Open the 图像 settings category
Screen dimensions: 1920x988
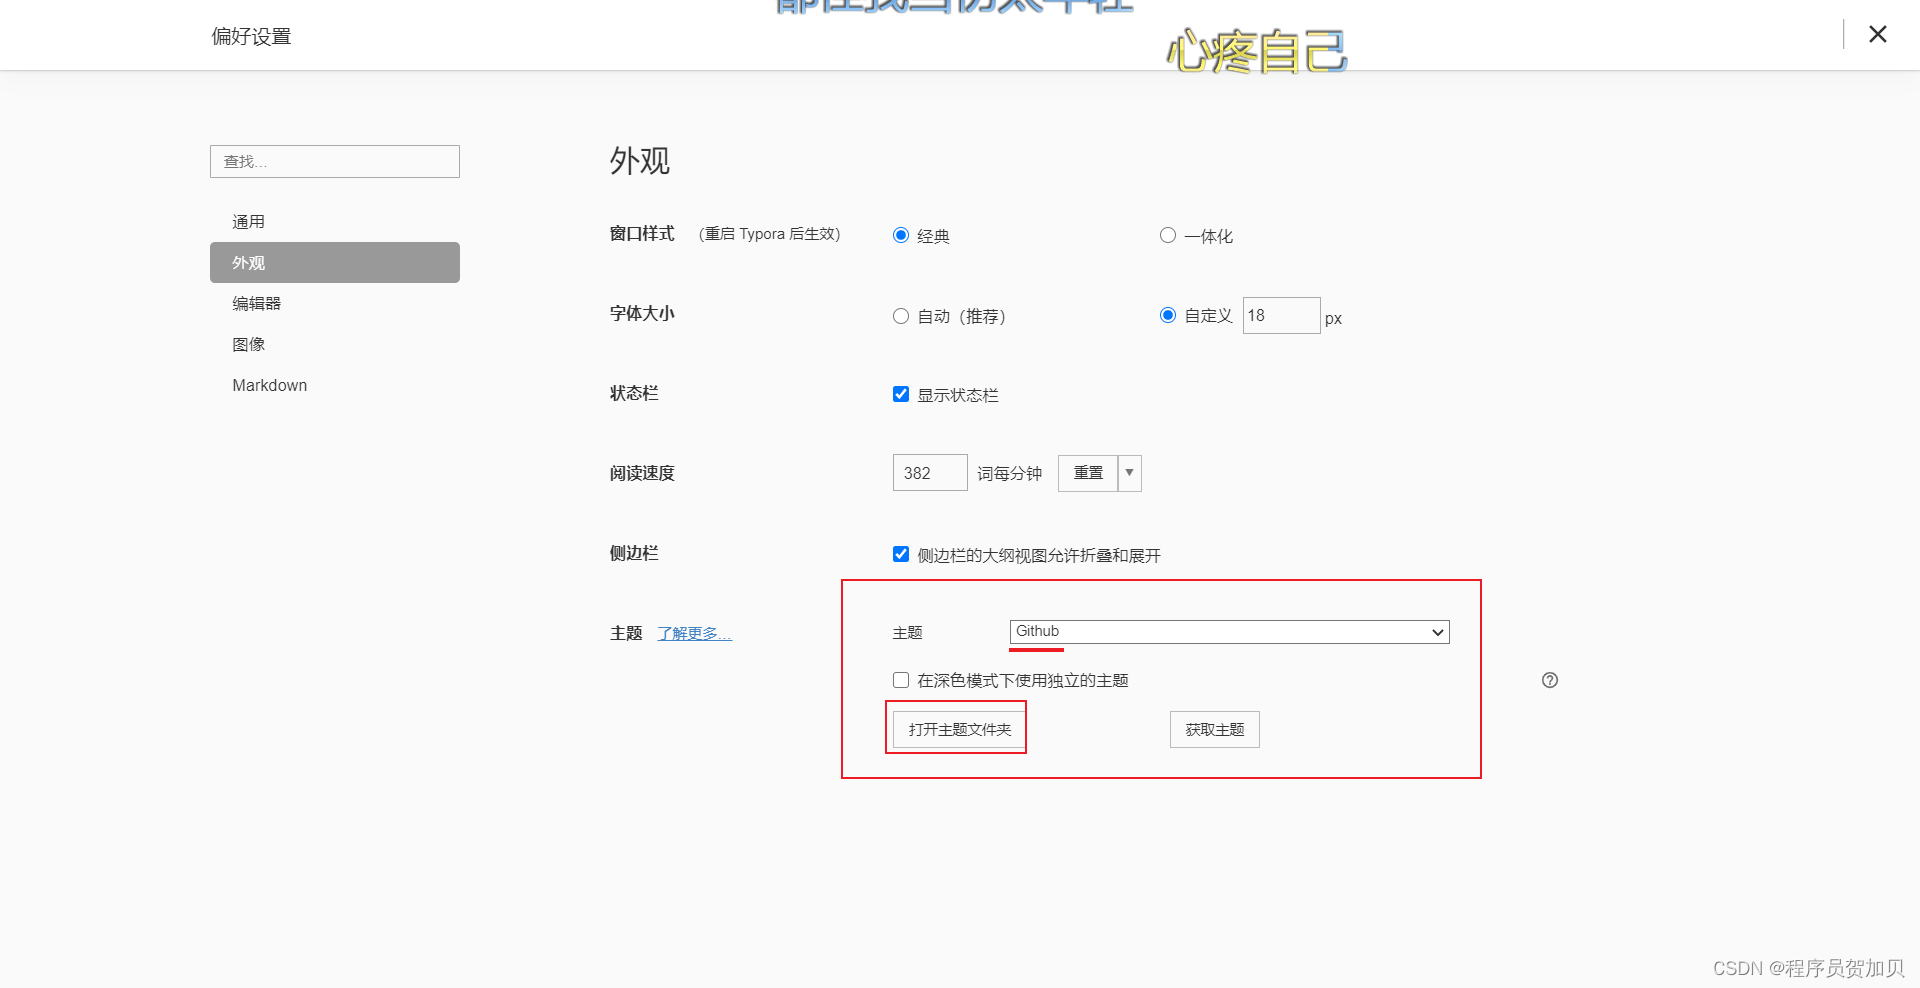pos(335,344)
